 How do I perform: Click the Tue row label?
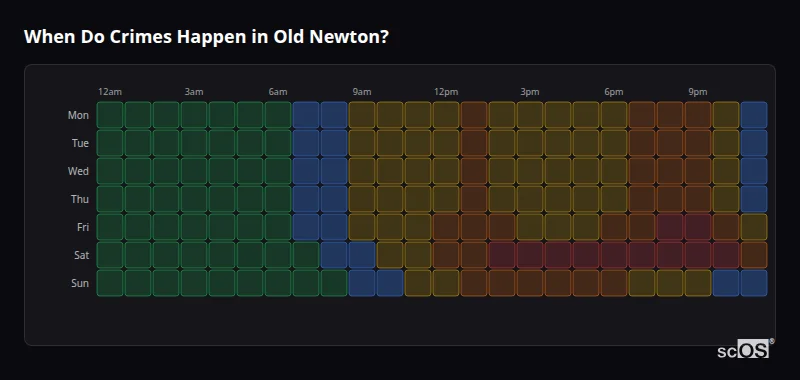pyautogui.click(x=80, y=143)
